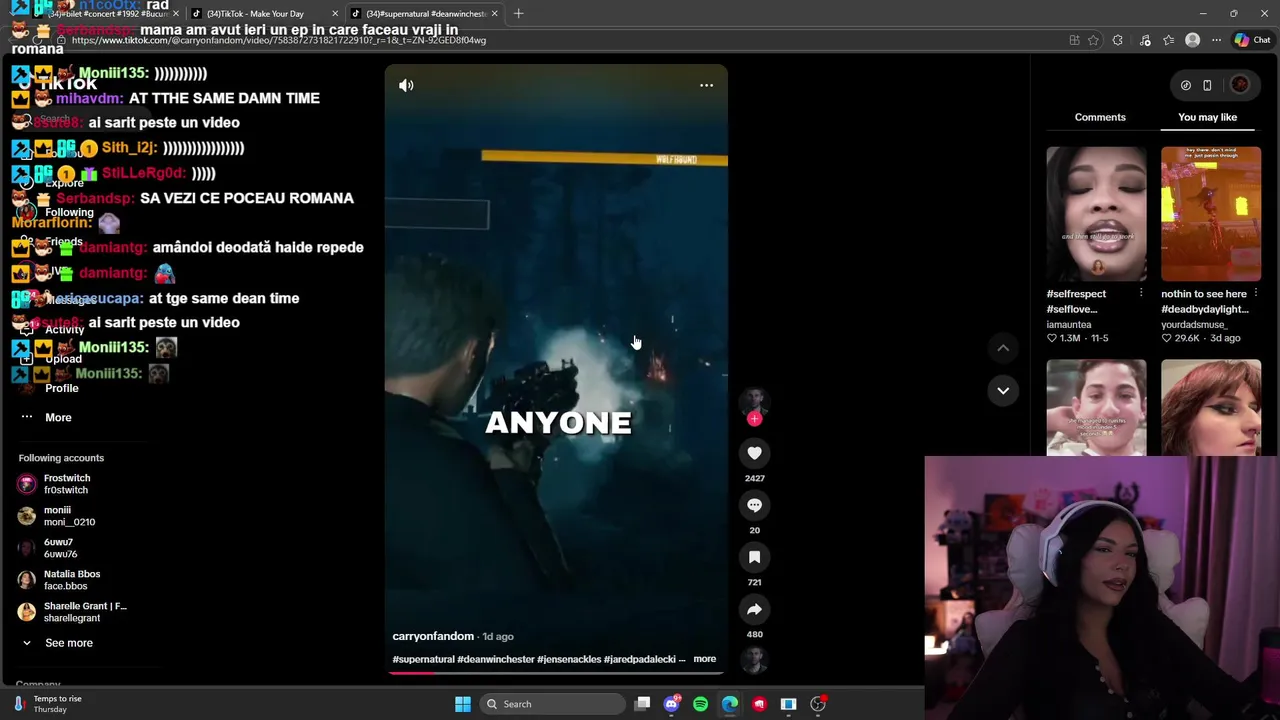
Task: Open Microsoft Edge from the taskbar
Action: pos(730,704)
